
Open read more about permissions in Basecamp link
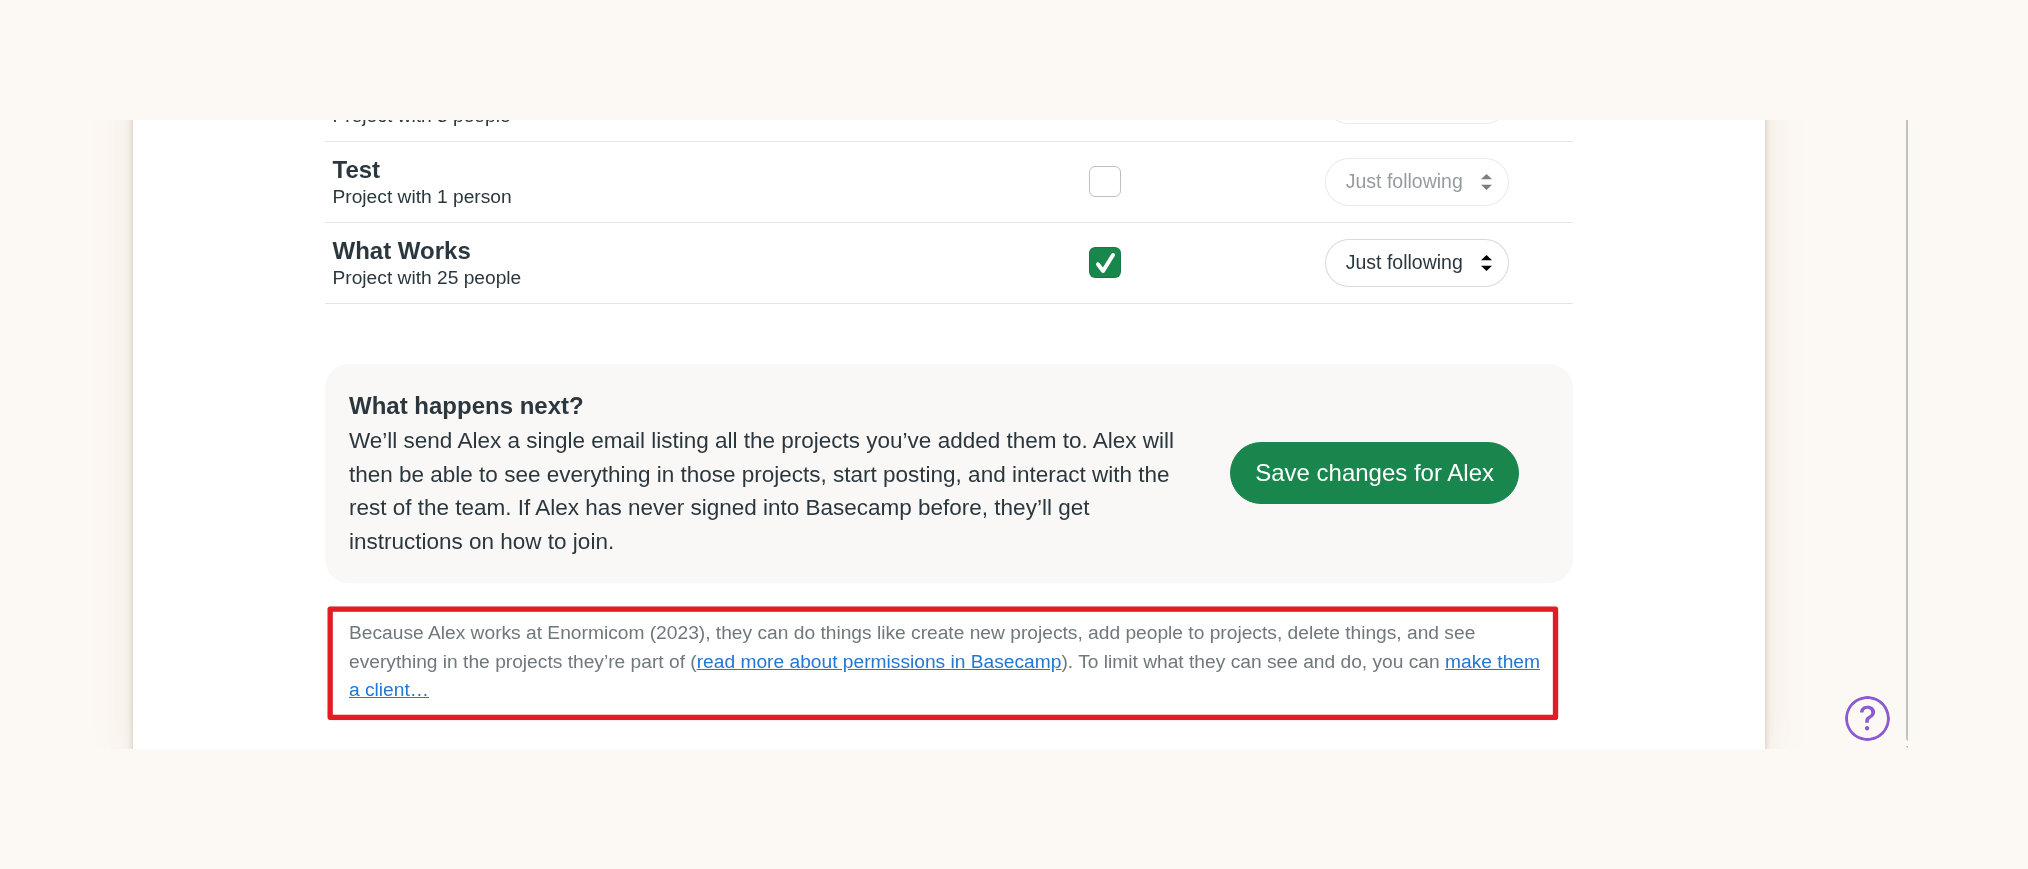tap(878, 661)
